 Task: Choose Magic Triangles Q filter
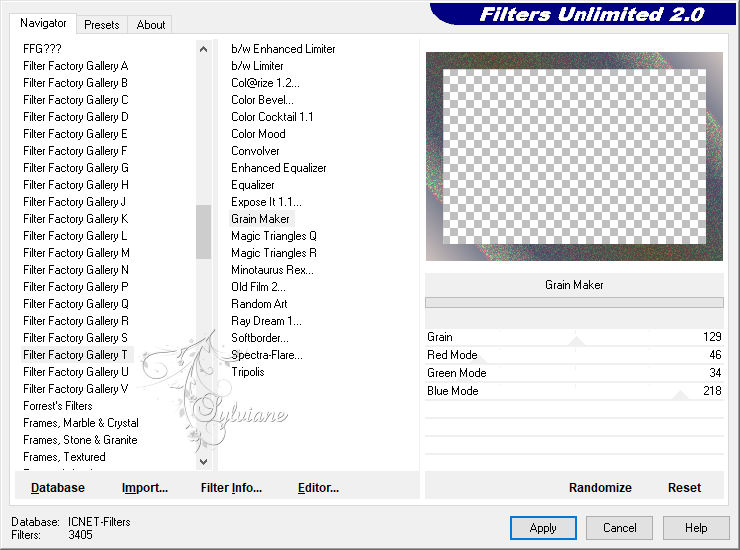(274, 236)
